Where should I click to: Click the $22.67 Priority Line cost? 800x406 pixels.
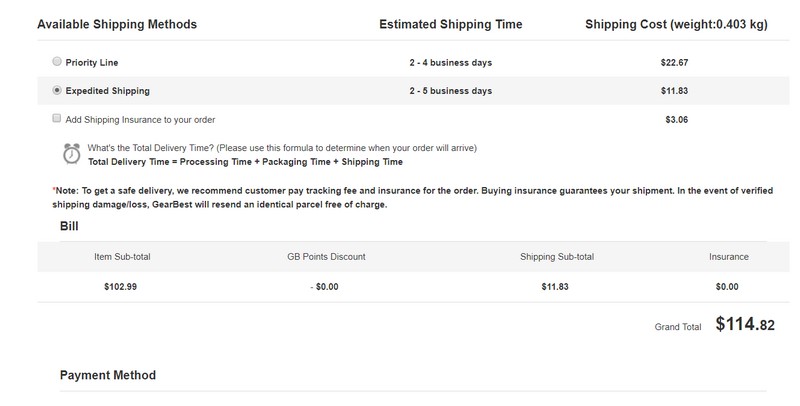[x=674, y=63]
